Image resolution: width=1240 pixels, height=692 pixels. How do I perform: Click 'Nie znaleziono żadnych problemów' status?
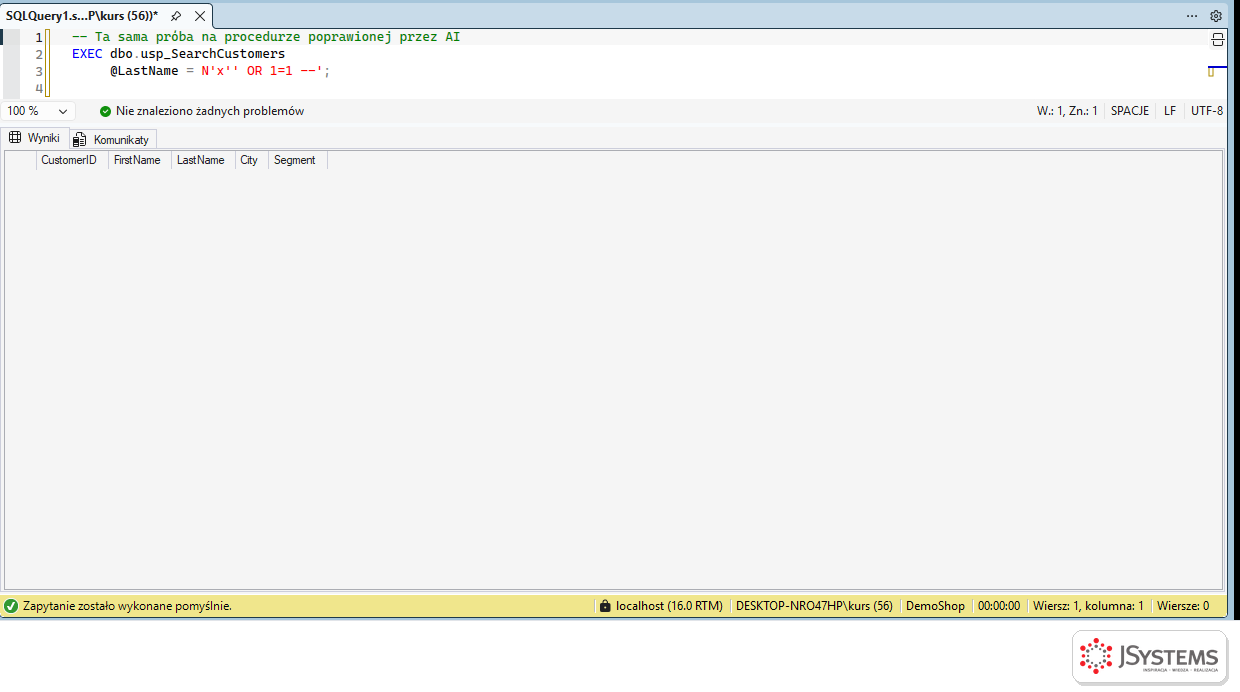[x=210, y=111]
